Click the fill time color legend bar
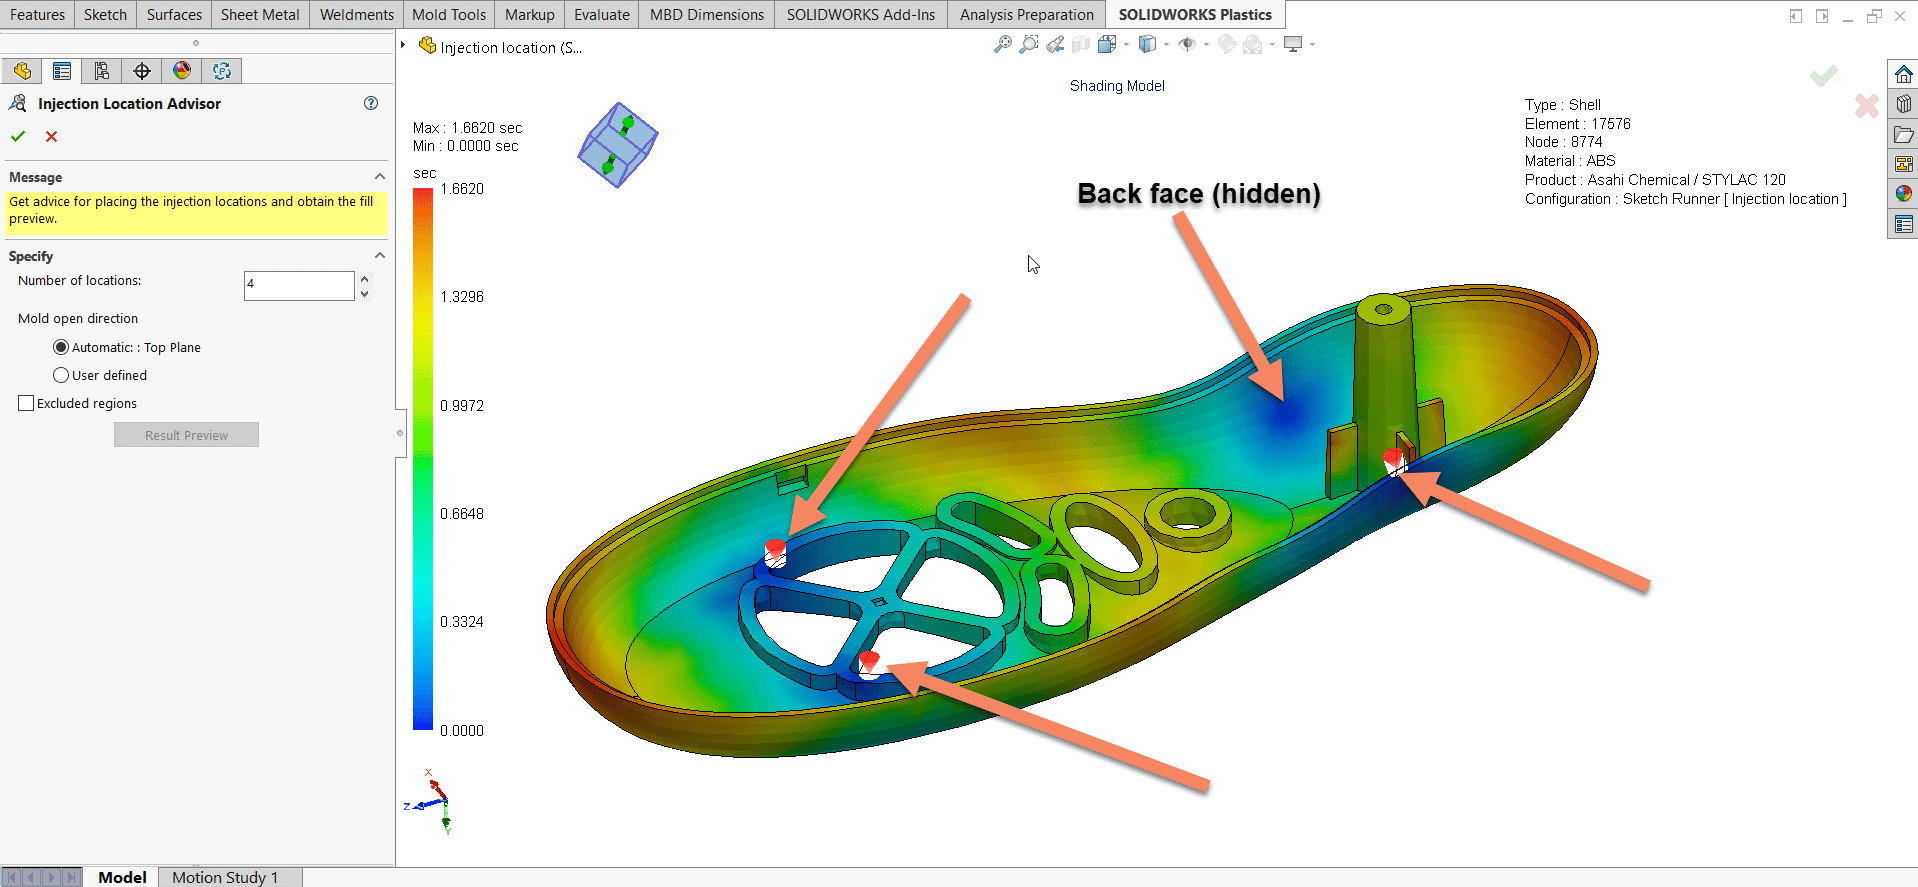 click(x=423, y=459)
